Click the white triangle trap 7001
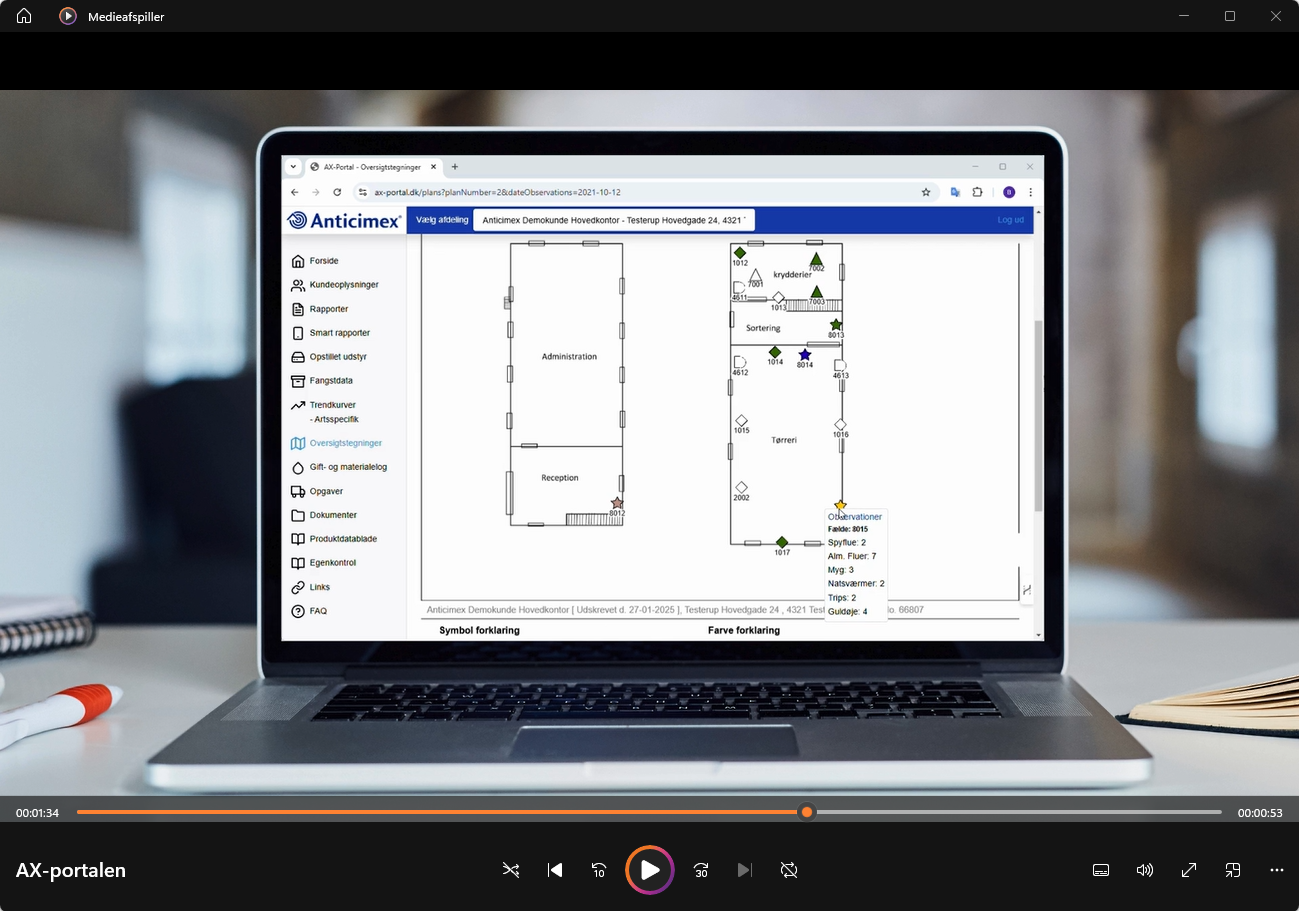The width and height of the screenshot is (1299, 911). coord(755,275)
